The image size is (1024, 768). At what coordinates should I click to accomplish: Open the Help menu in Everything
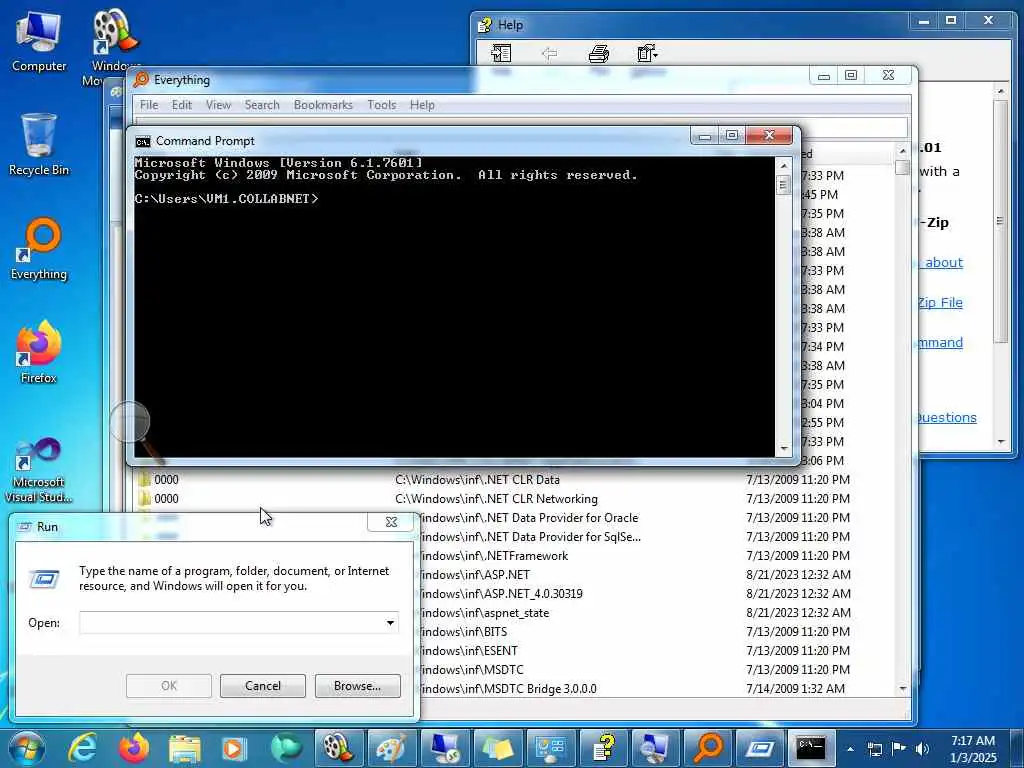tap(422, 104)
